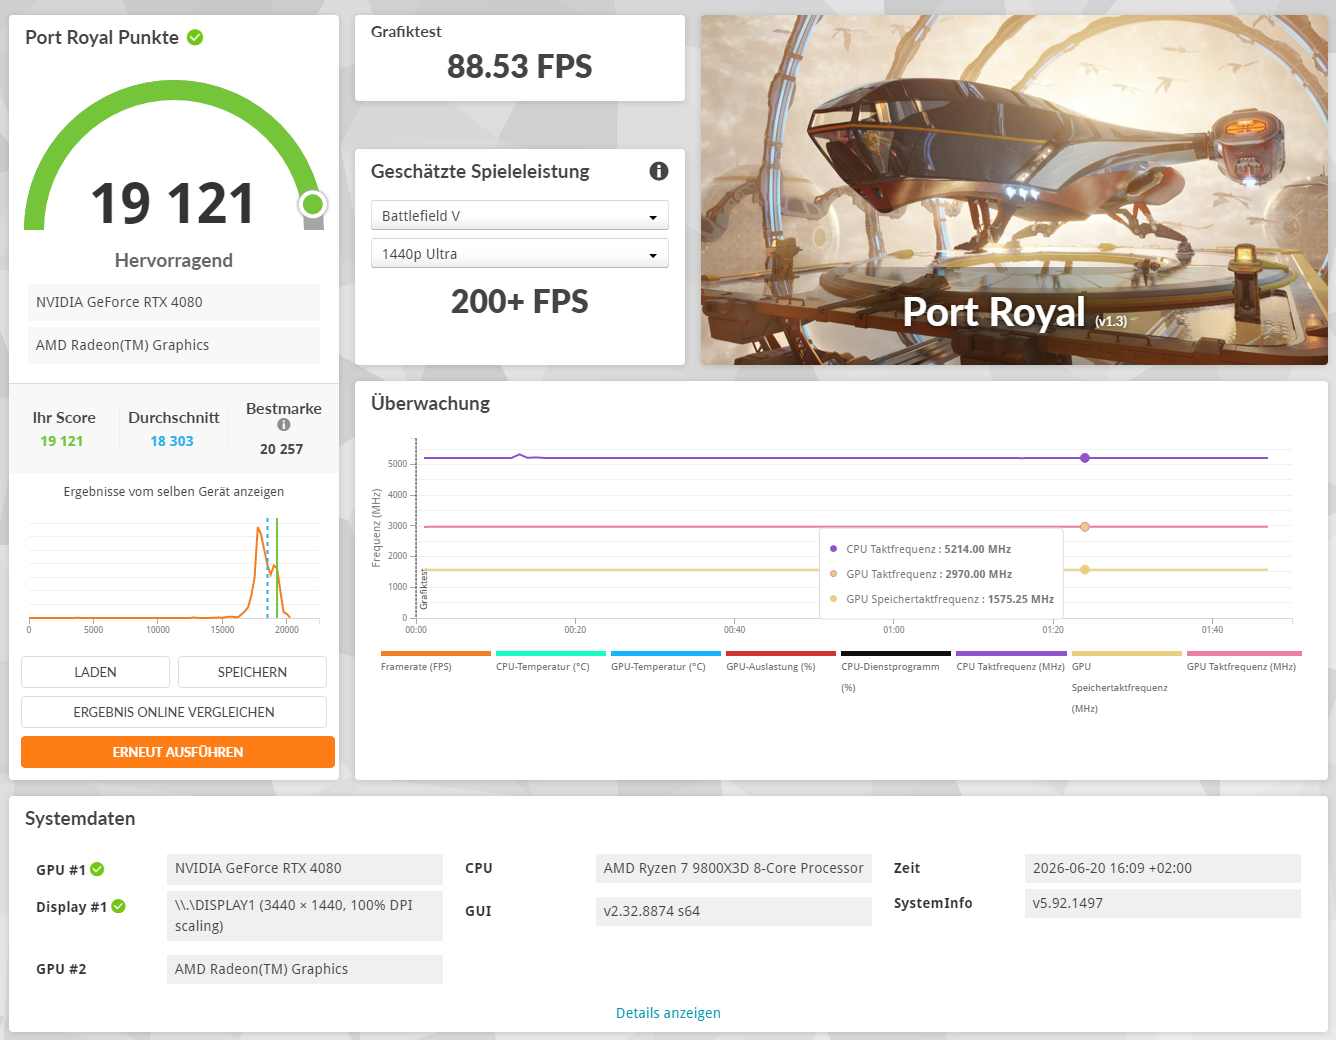Click ERGEBNIS ONLINE VERGLEICHEN
Screen dimensions: 1336x1040
coord(174,712)
